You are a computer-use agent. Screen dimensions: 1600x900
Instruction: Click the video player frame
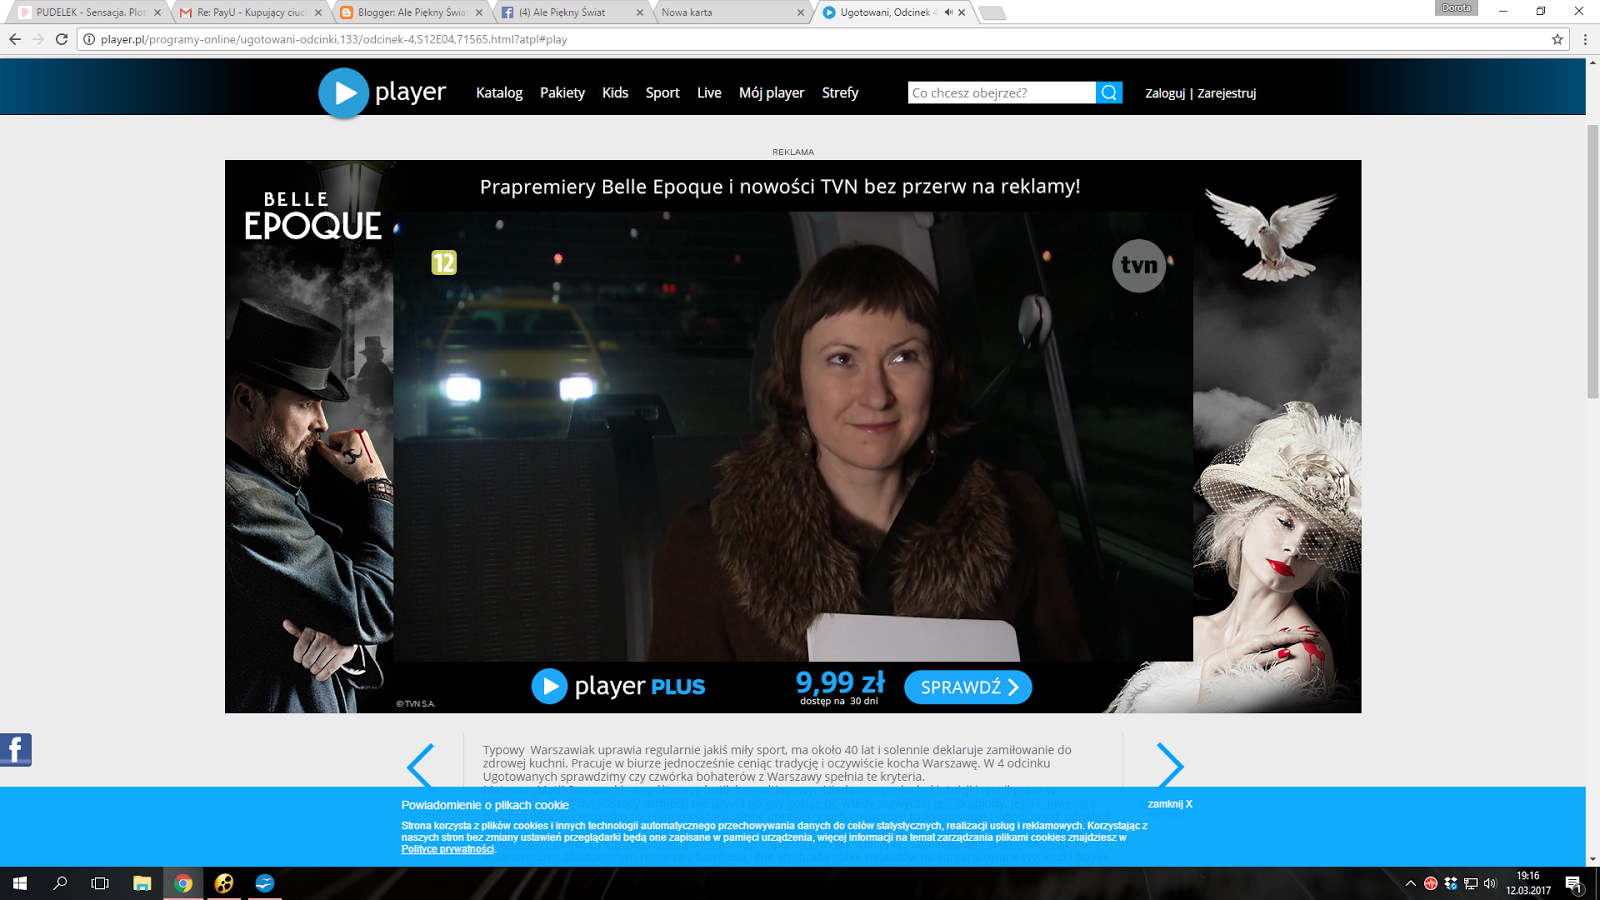point(793,436)
